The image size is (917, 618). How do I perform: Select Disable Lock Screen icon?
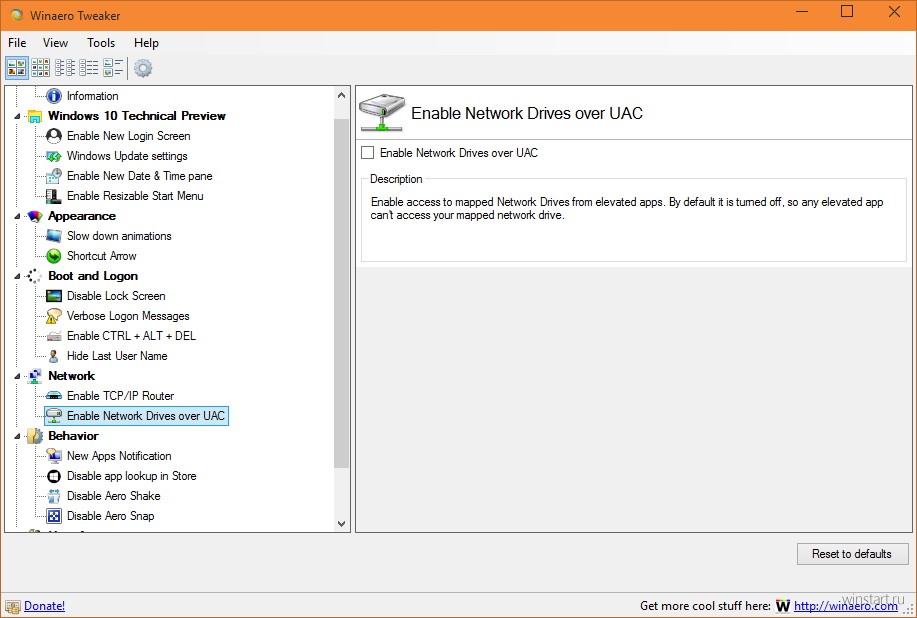coord(54,296)
